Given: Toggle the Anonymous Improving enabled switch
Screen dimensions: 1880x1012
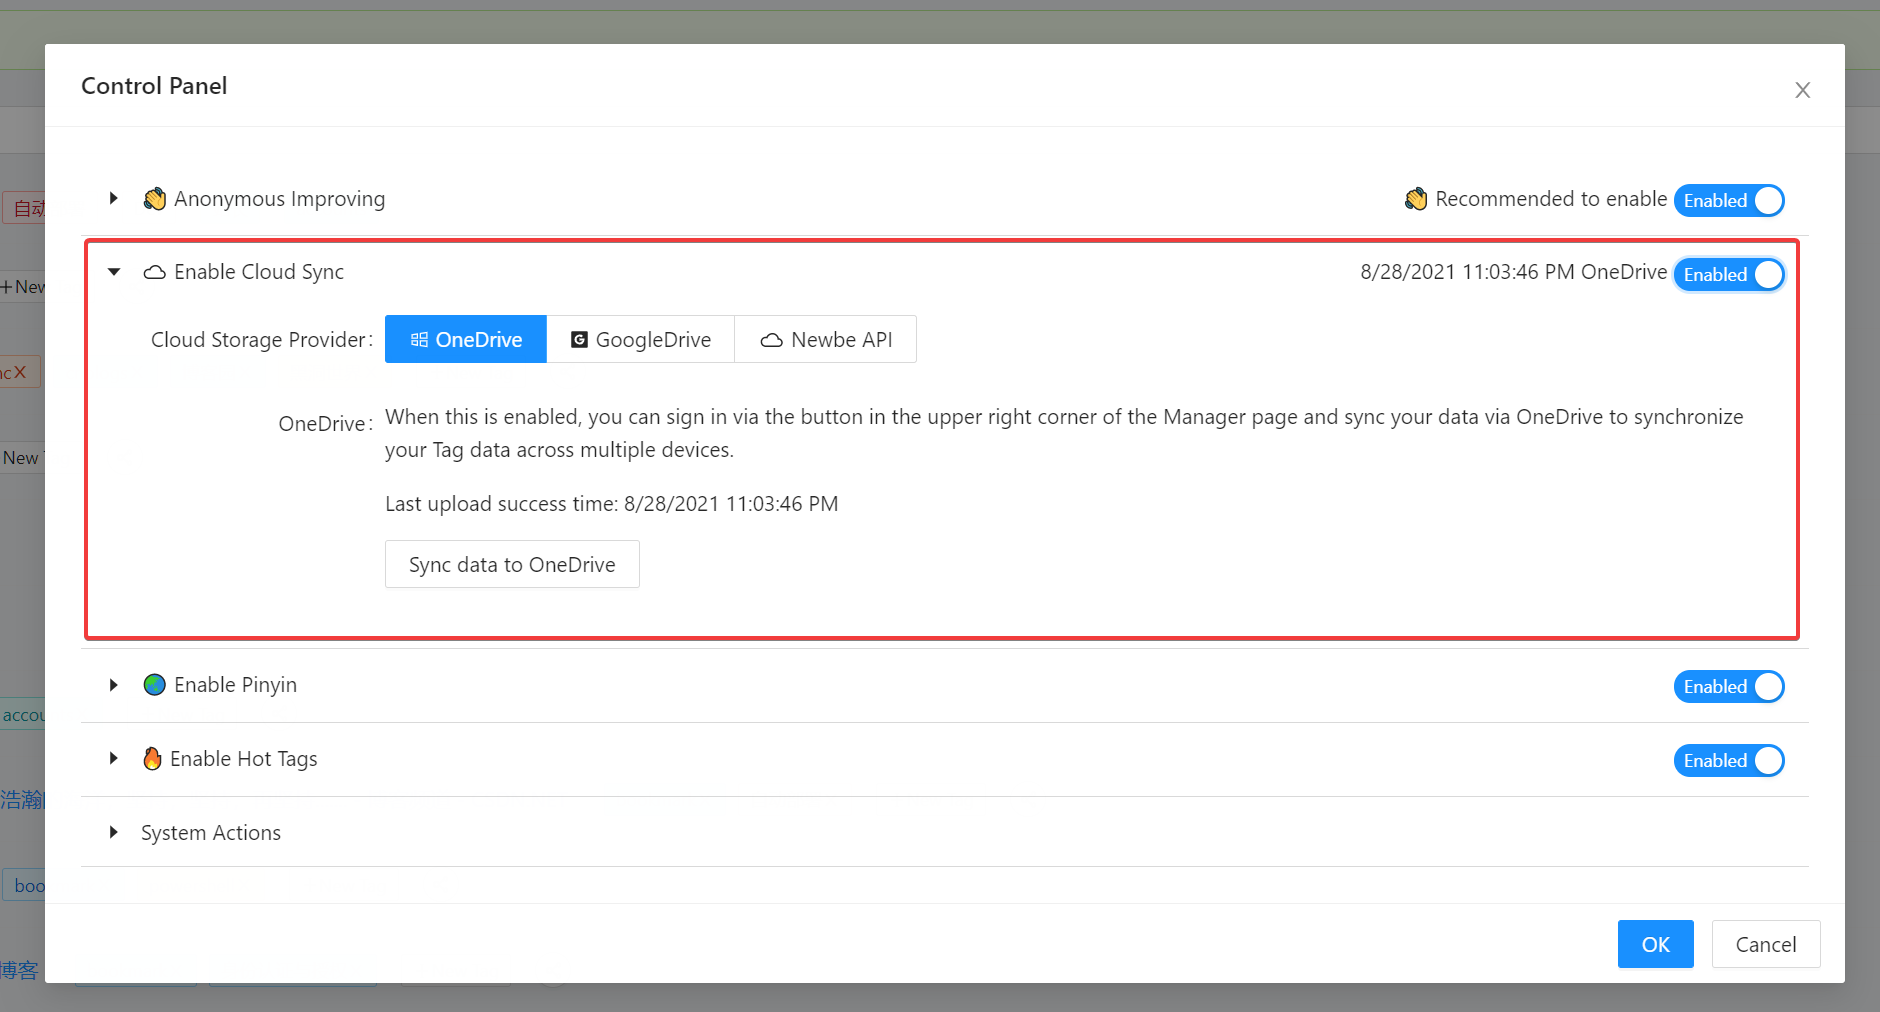Looking at the screenshot, I should coord(1729,200).
